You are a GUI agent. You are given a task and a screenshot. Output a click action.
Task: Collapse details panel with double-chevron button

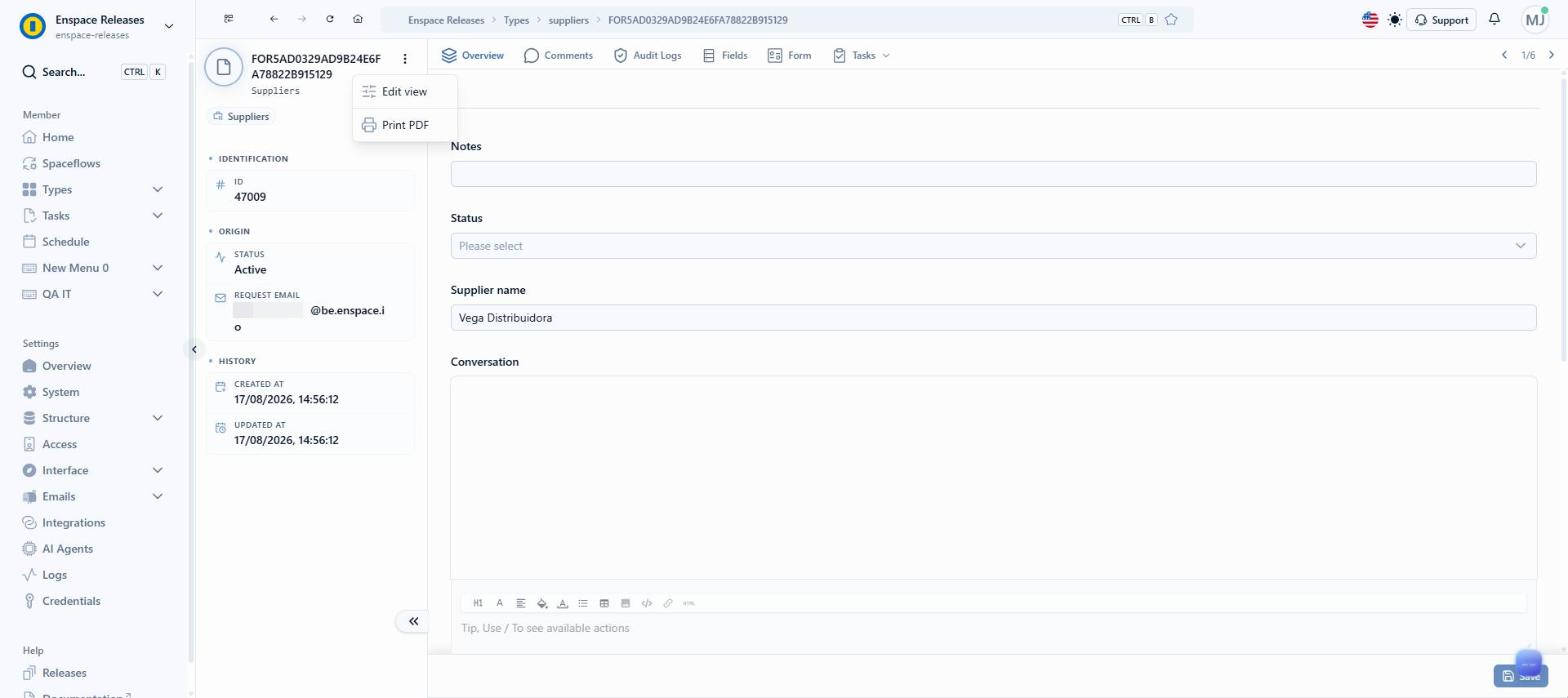[413, 621]
